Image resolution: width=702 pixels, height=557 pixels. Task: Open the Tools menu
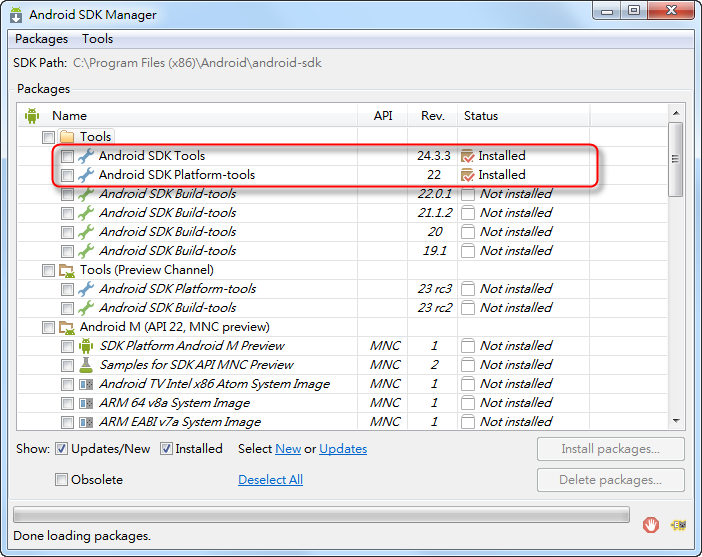coord(97,39)
